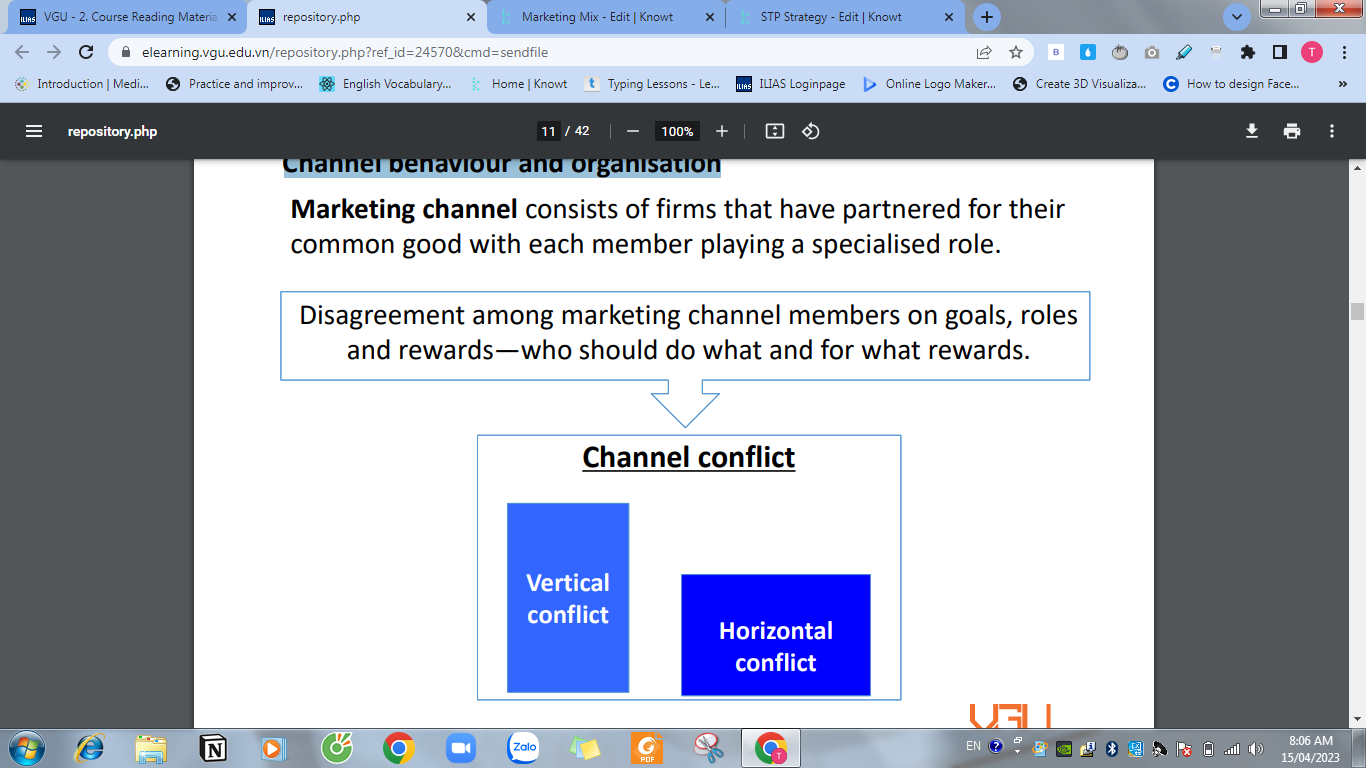This screenshot has height=768, width=1366.
Task: Open PDF viewer more actions menu
Action: 1332,131
